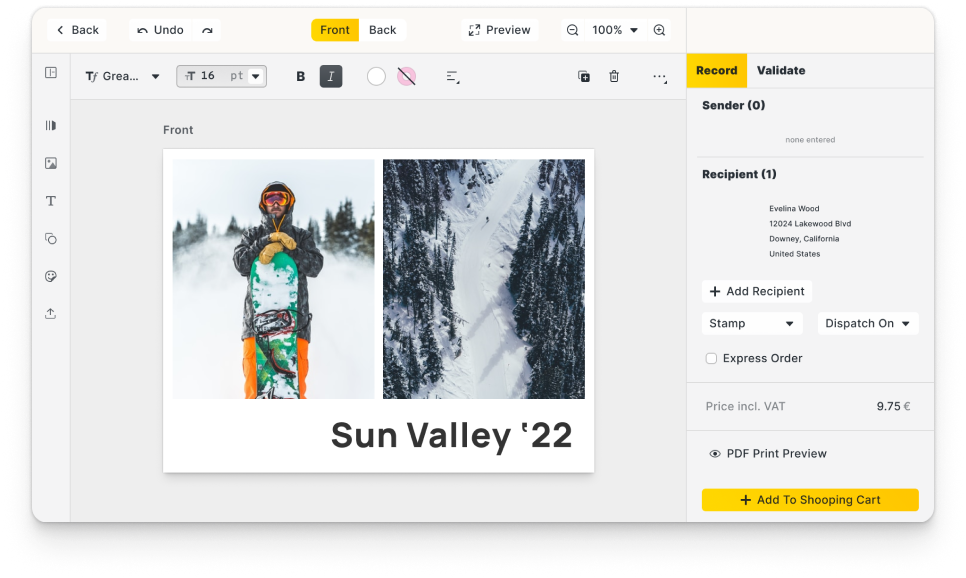The image size is (966, 578).
Task: Open the Stamp postage dropdown
Action: click(x=752, y=323)
